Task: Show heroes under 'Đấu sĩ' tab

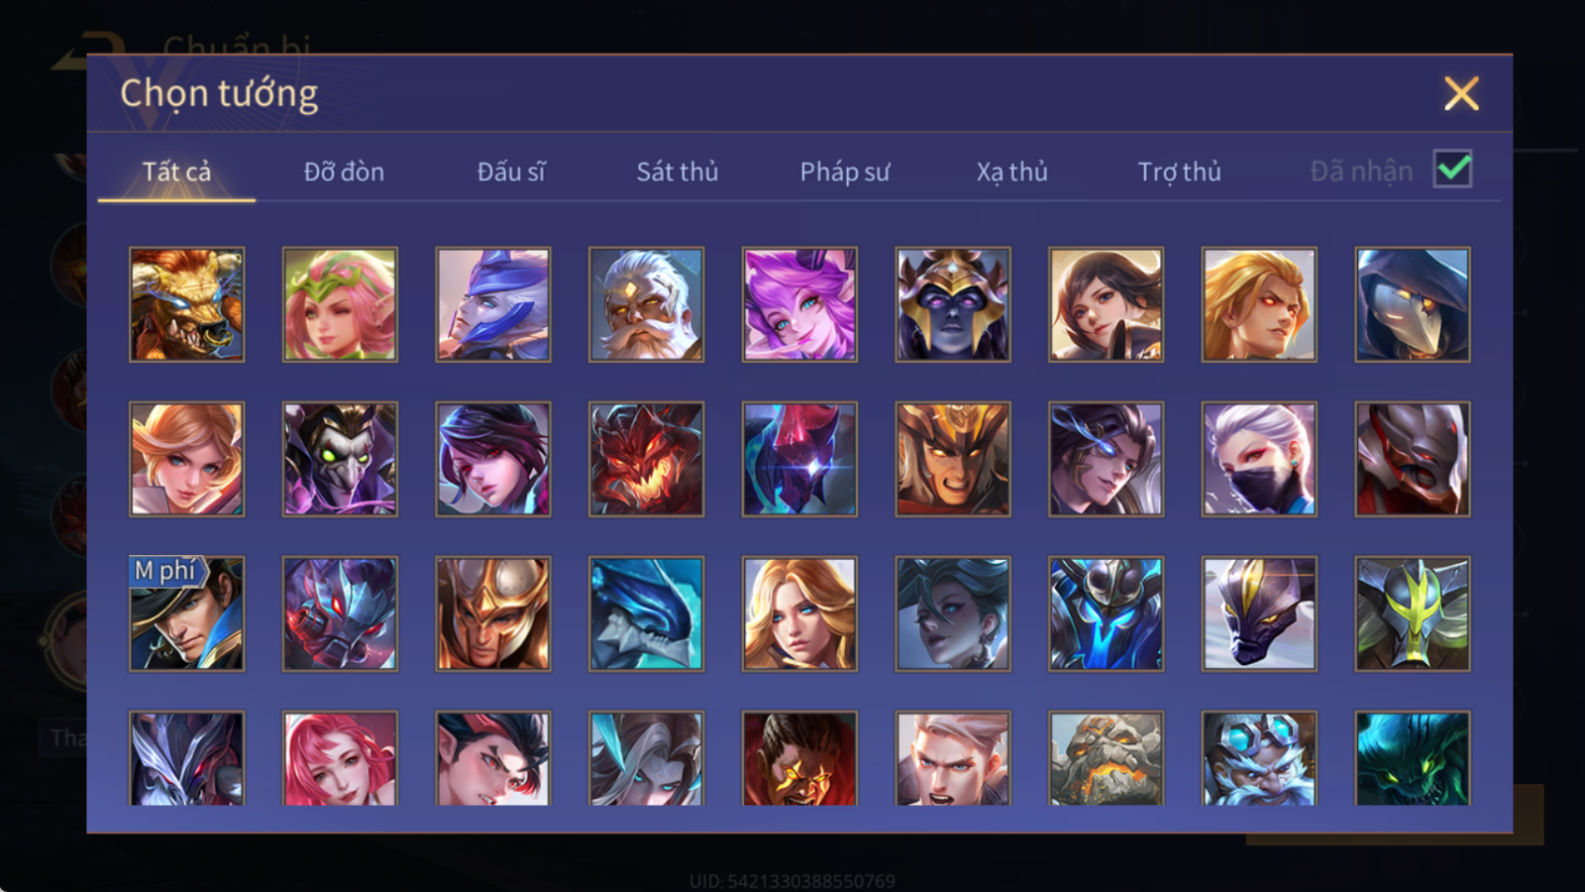Action: [511, 172]
